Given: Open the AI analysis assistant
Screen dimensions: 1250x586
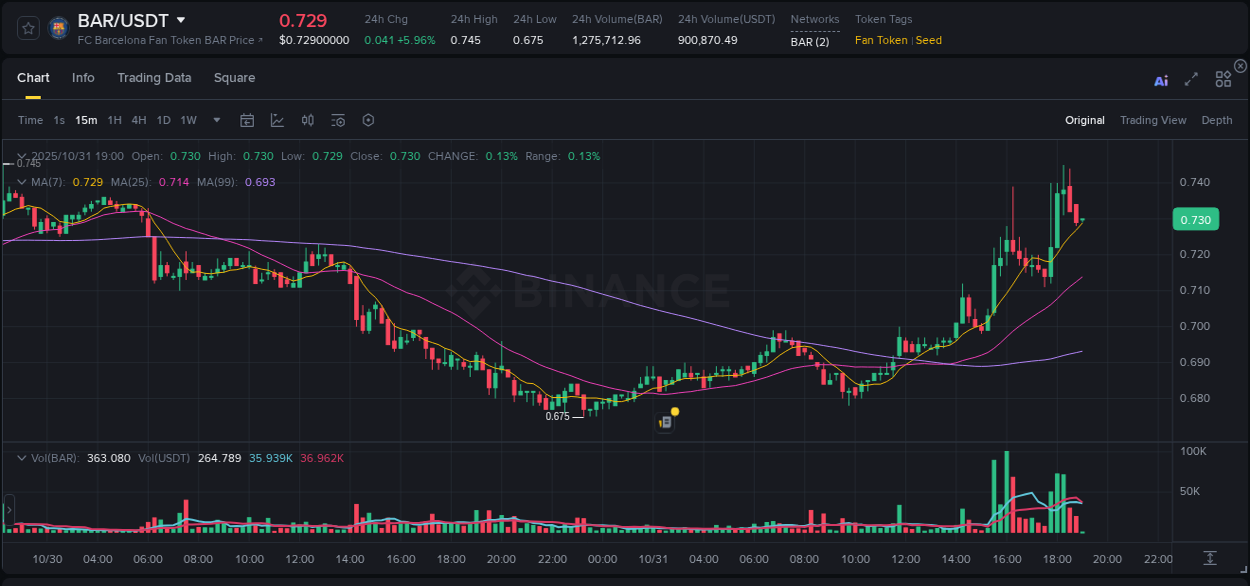Looking at the screenshot, I should click(x=1161, y=81).
